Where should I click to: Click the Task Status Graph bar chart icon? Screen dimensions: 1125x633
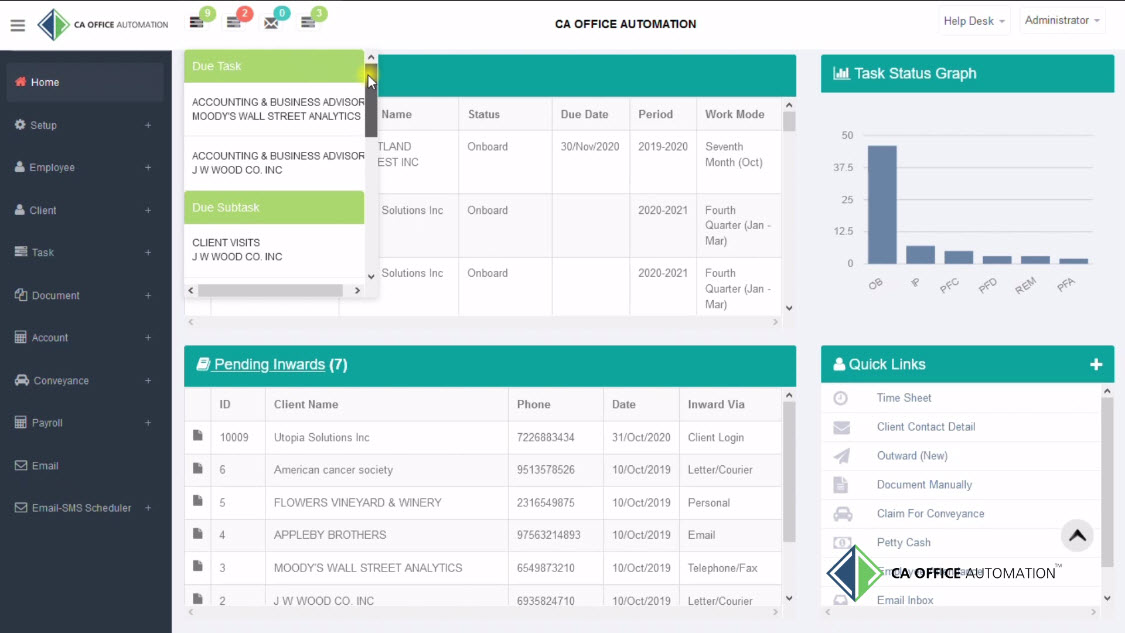coord(843,73)
